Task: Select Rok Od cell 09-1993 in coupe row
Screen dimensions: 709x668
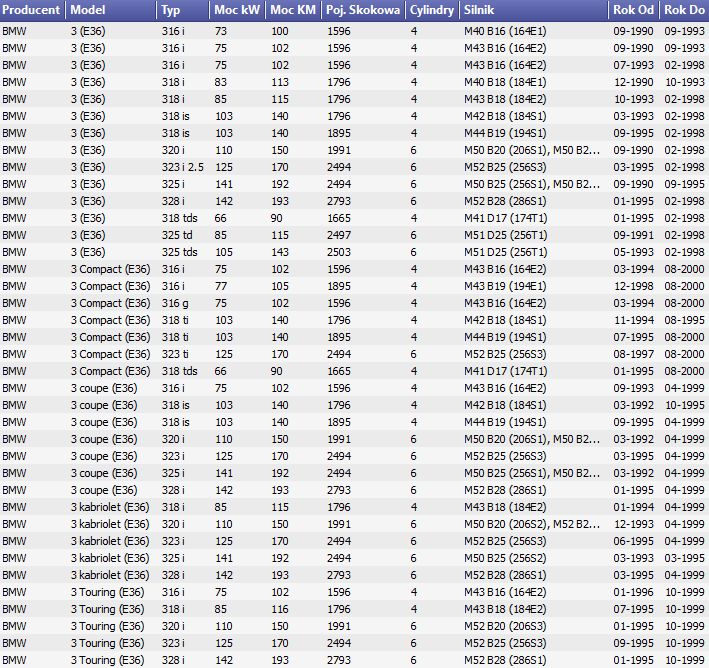Action: click(x=633, y=388)
